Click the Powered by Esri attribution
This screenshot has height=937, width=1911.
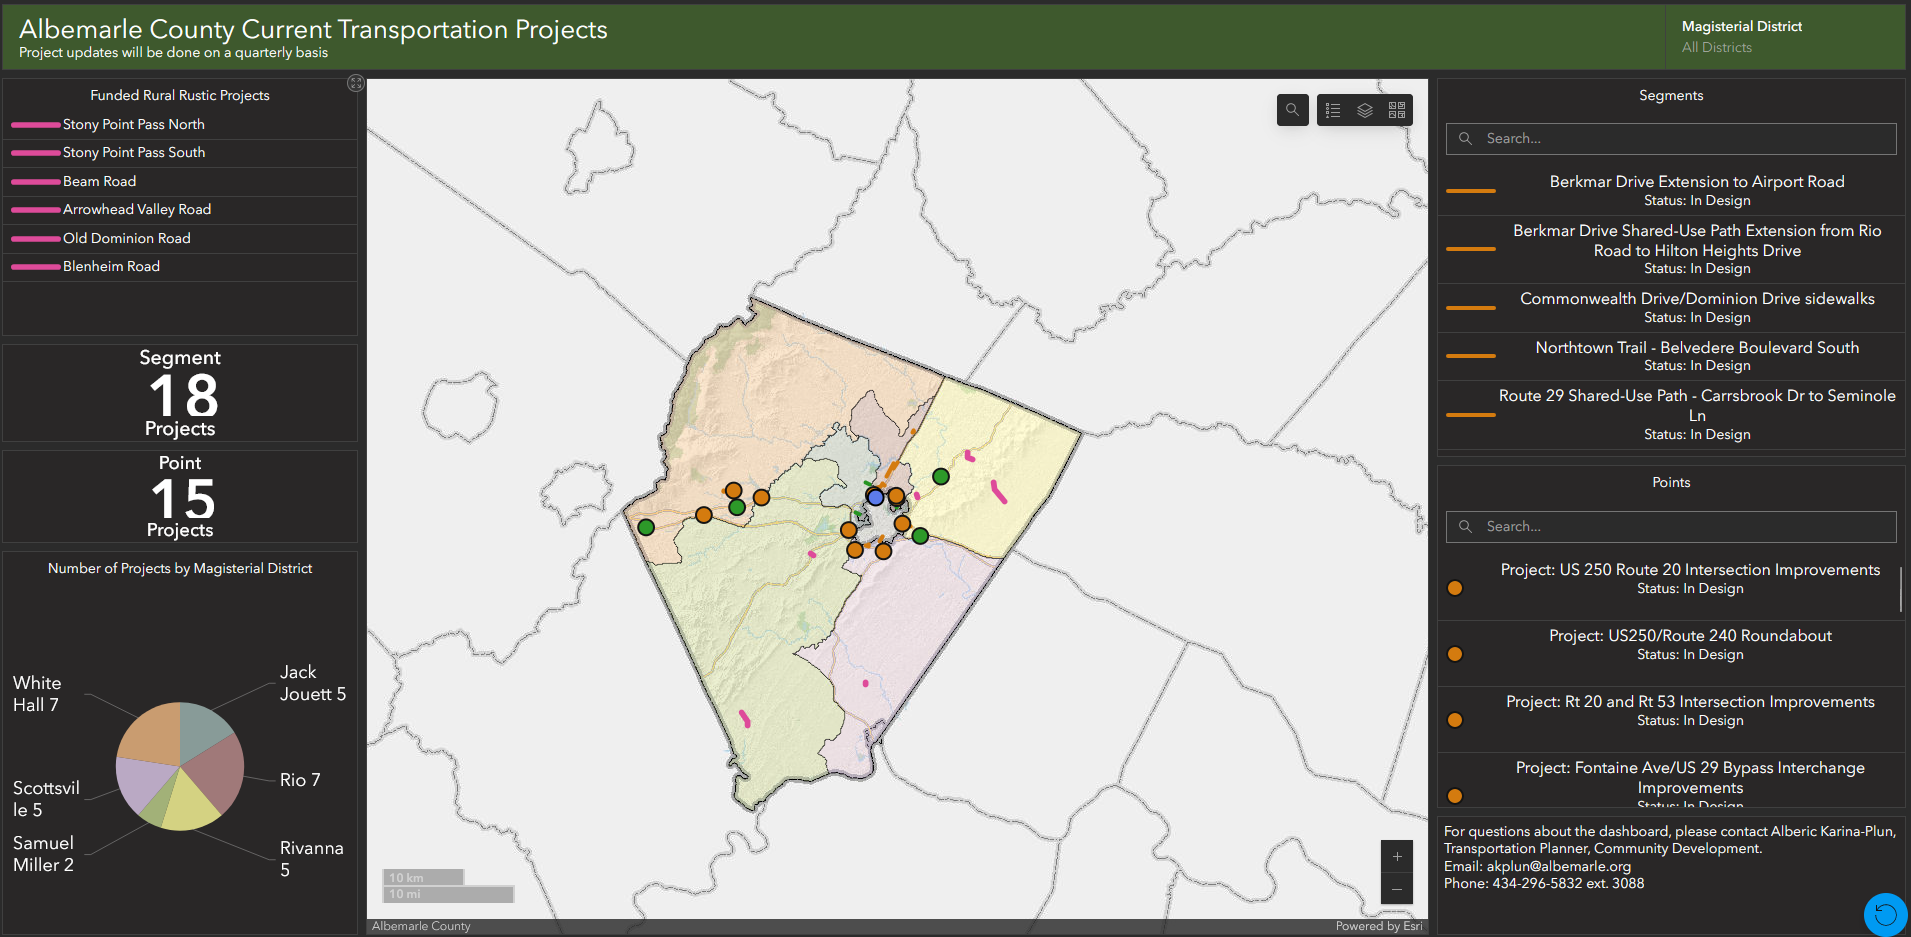click(1378, 926)
